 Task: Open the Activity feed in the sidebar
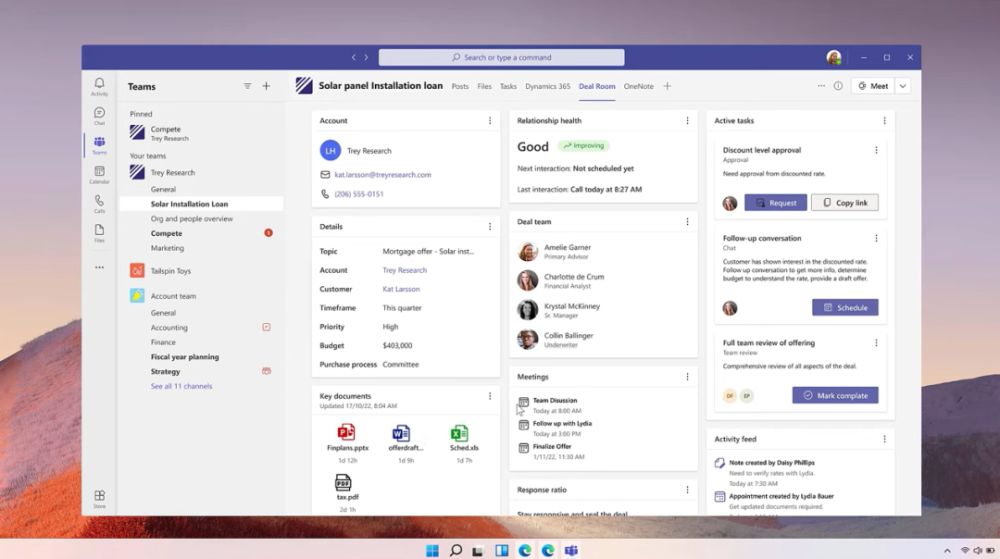[99, 86]
